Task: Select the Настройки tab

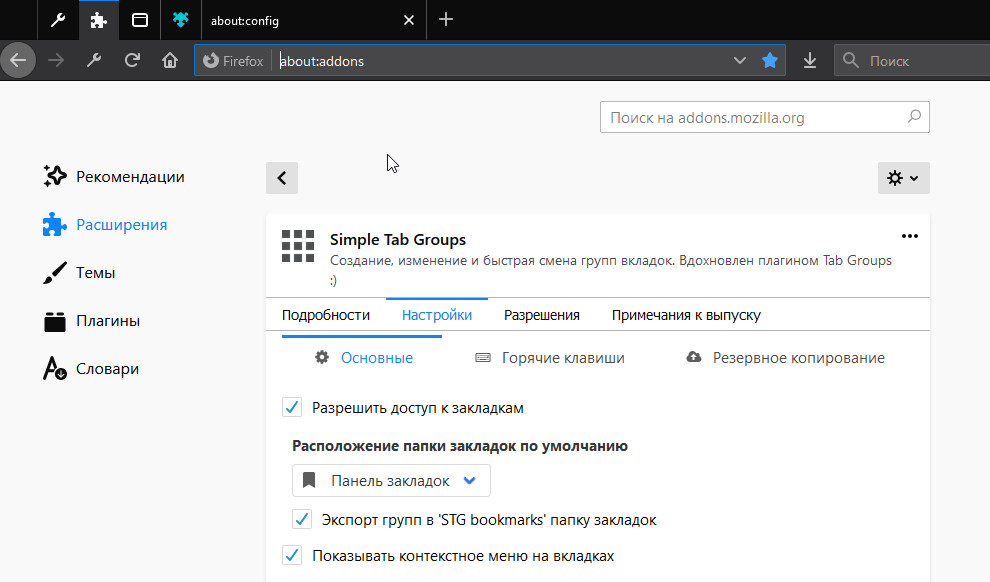Action: click(x=437, y=315)
